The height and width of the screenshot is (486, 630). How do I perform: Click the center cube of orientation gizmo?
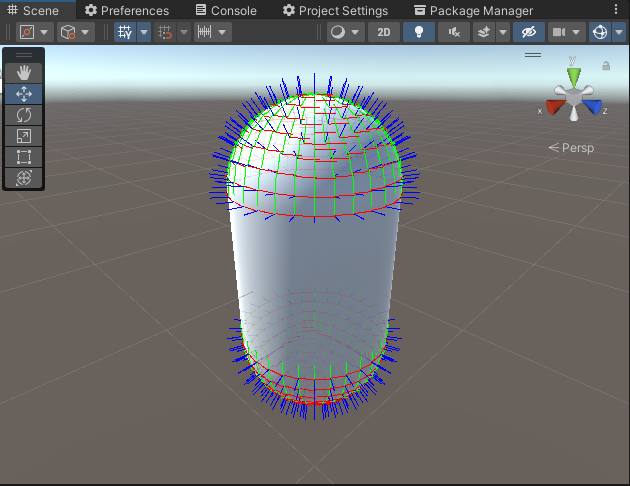click(574, 97)
